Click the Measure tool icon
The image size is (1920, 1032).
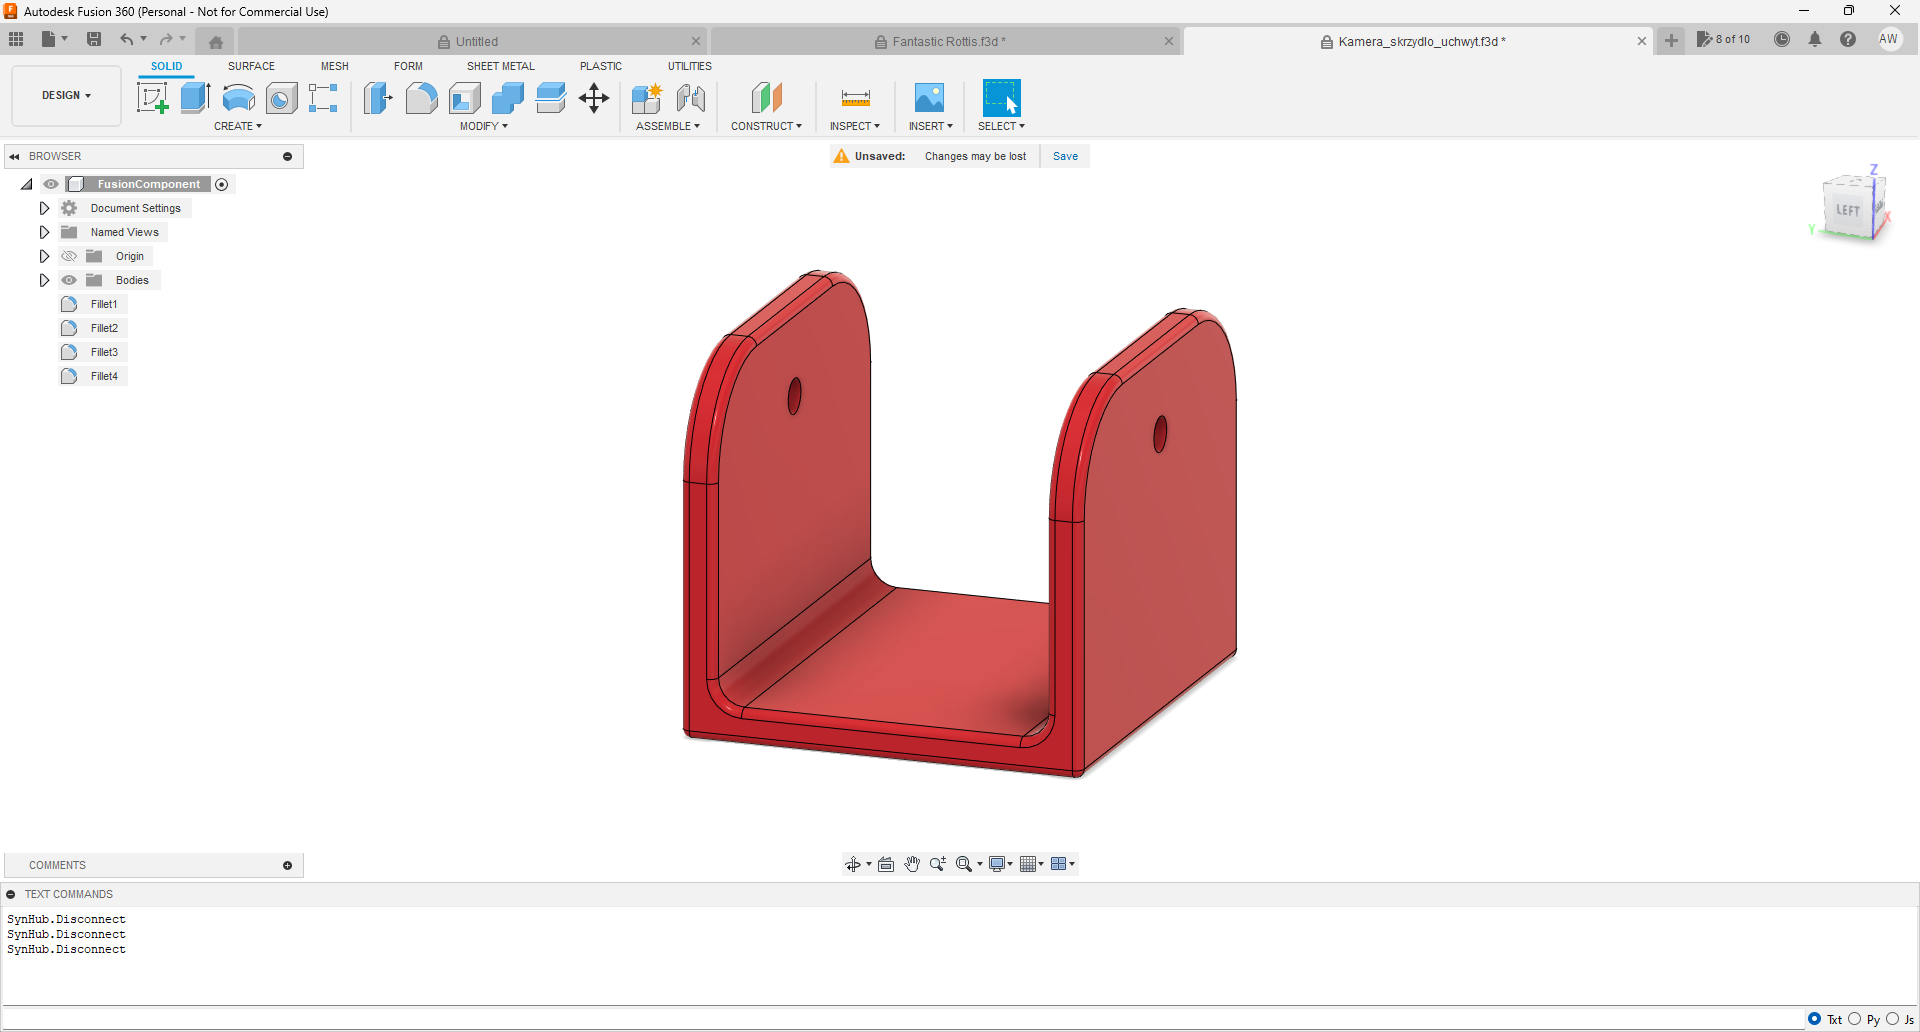pos(856,98)
